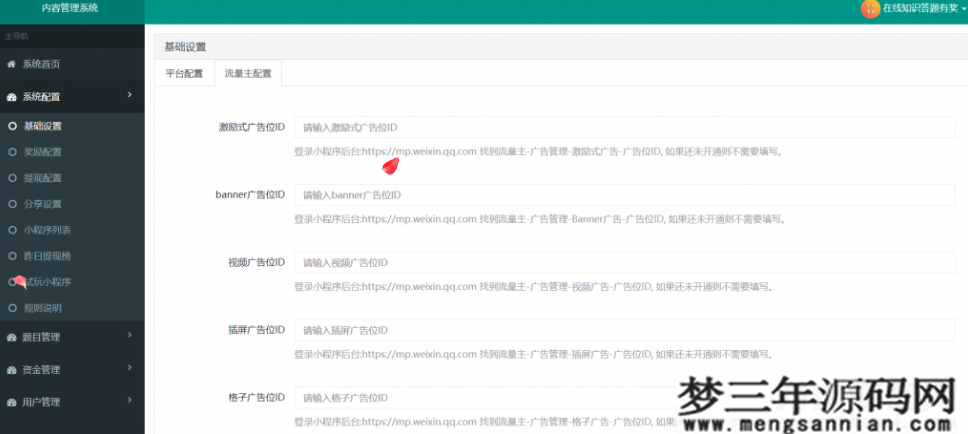Select the 流量主配置 tab
This screenshot has height=434, width=968.
pyautogui.click(x=248, y=73)
